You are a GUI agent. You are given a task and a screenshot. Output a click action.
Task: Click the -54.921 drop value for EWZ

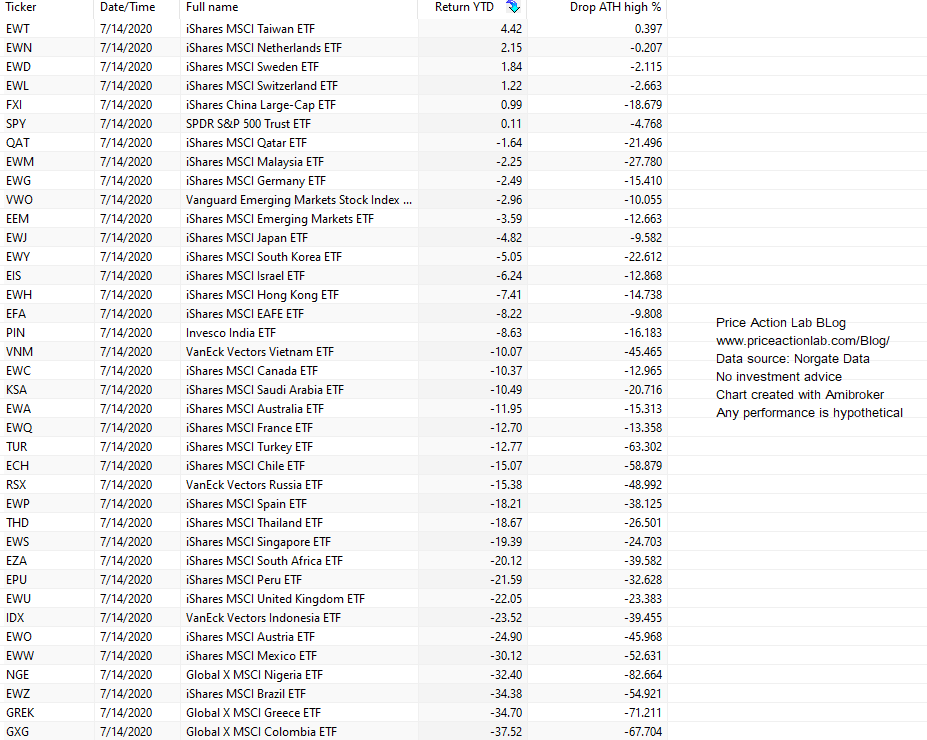coord(643,693)
